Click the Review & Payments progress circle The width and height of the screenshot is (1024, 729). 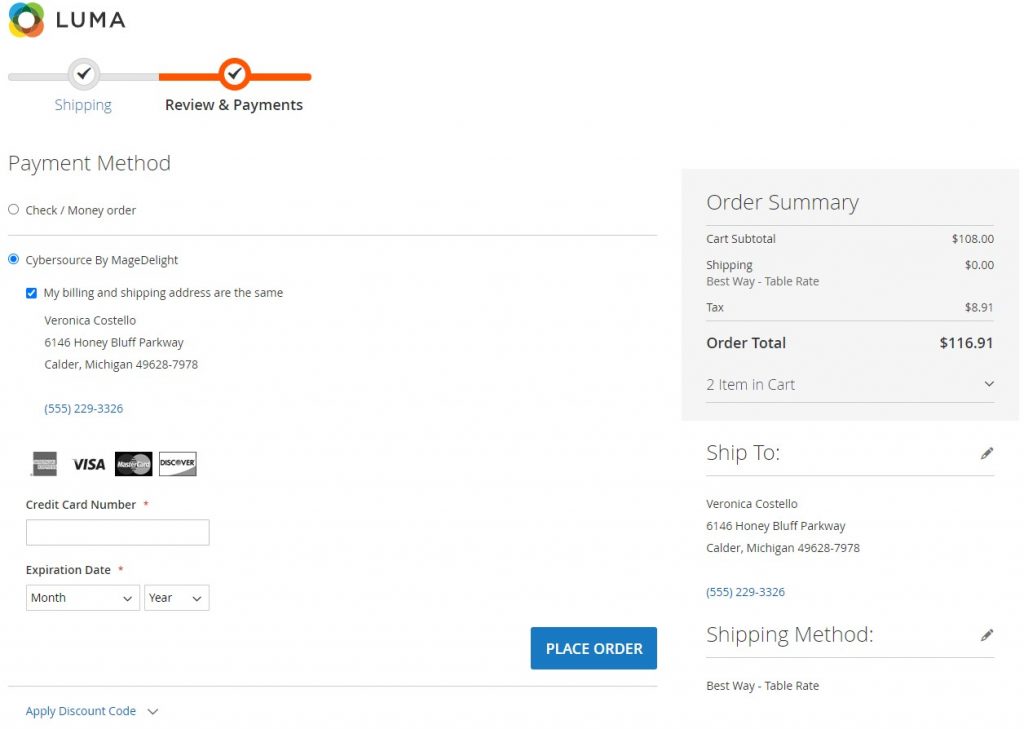coord(234,73)
